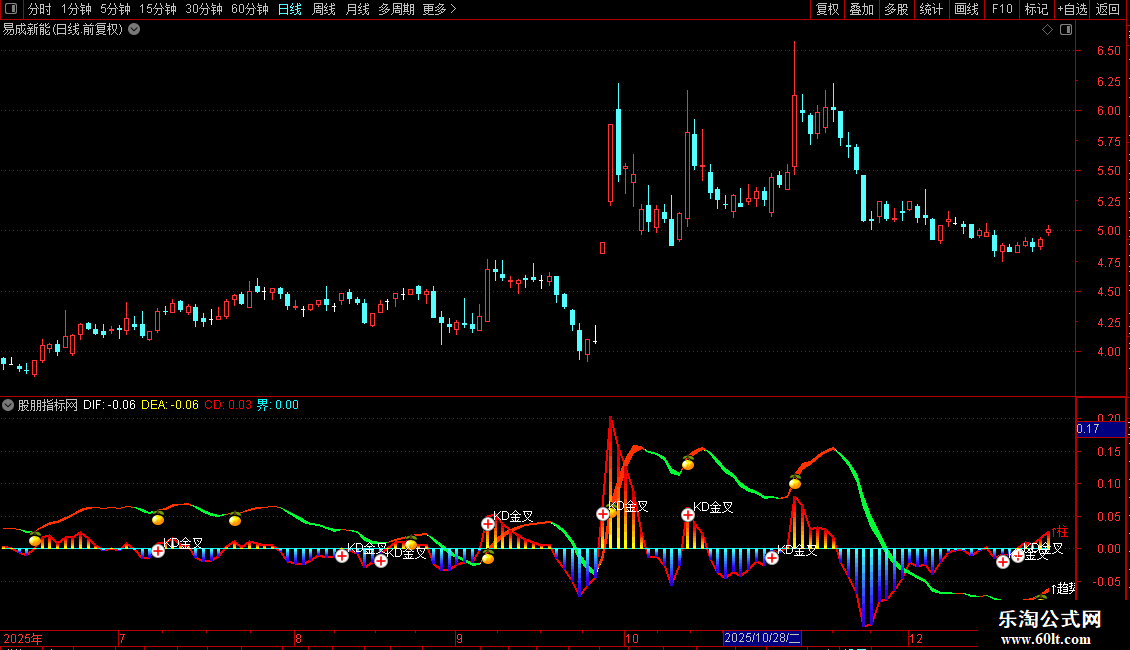Click the 0.17 value label on indicator axis
This screenshot has height=650, width=1130.
(x=1088, y=430)
